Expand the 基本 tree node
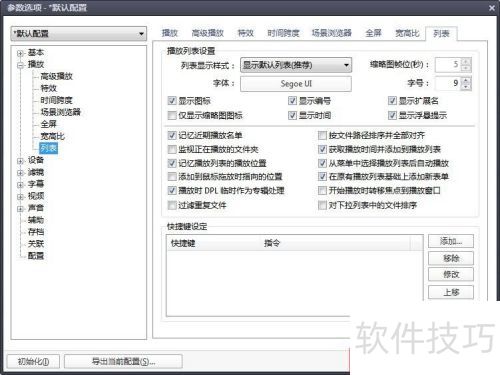500x375 pixels. [20, 53]
